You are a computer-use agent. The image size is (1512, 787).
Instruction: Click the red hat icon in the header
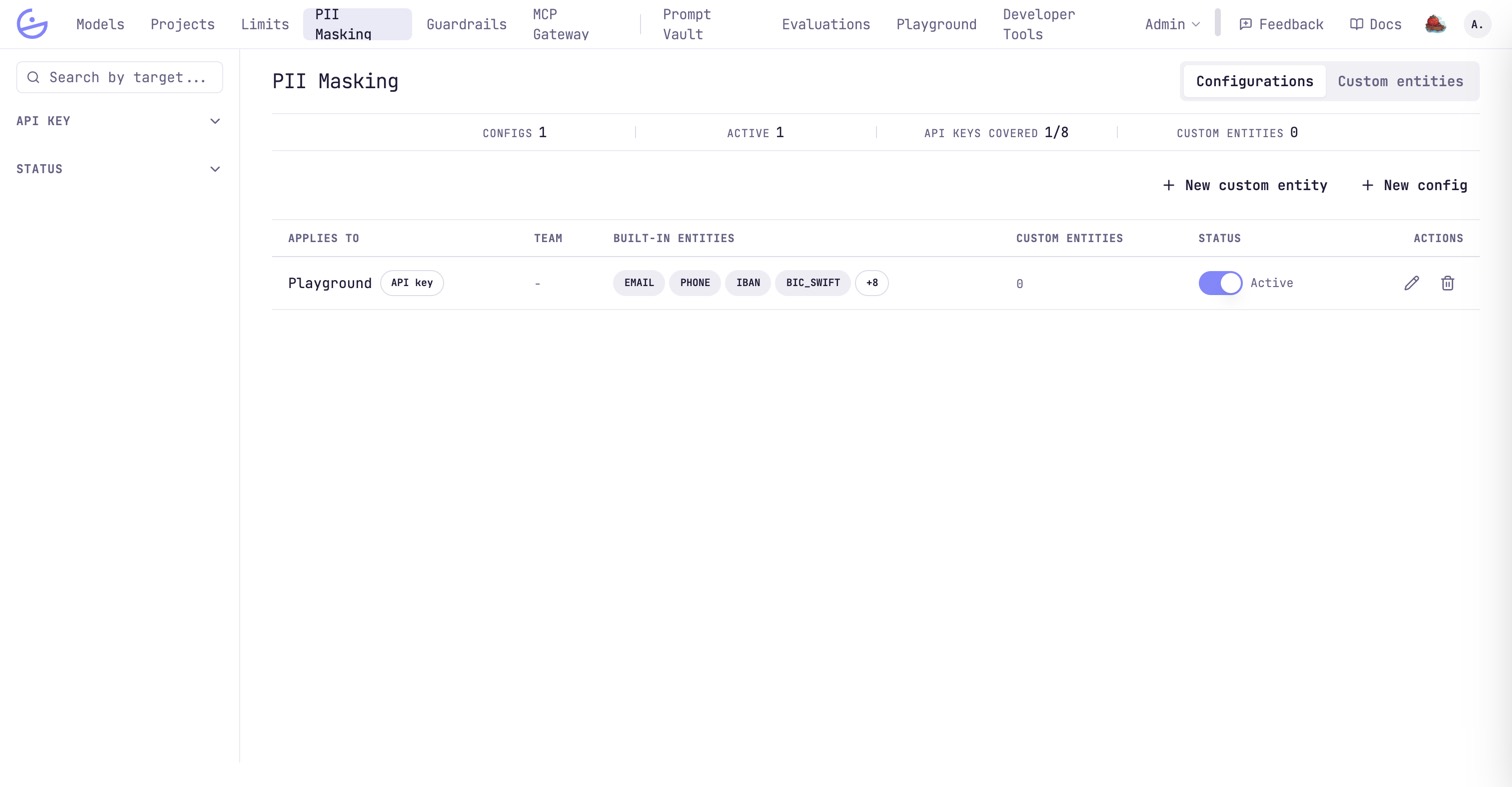(x=1435, y=24)
